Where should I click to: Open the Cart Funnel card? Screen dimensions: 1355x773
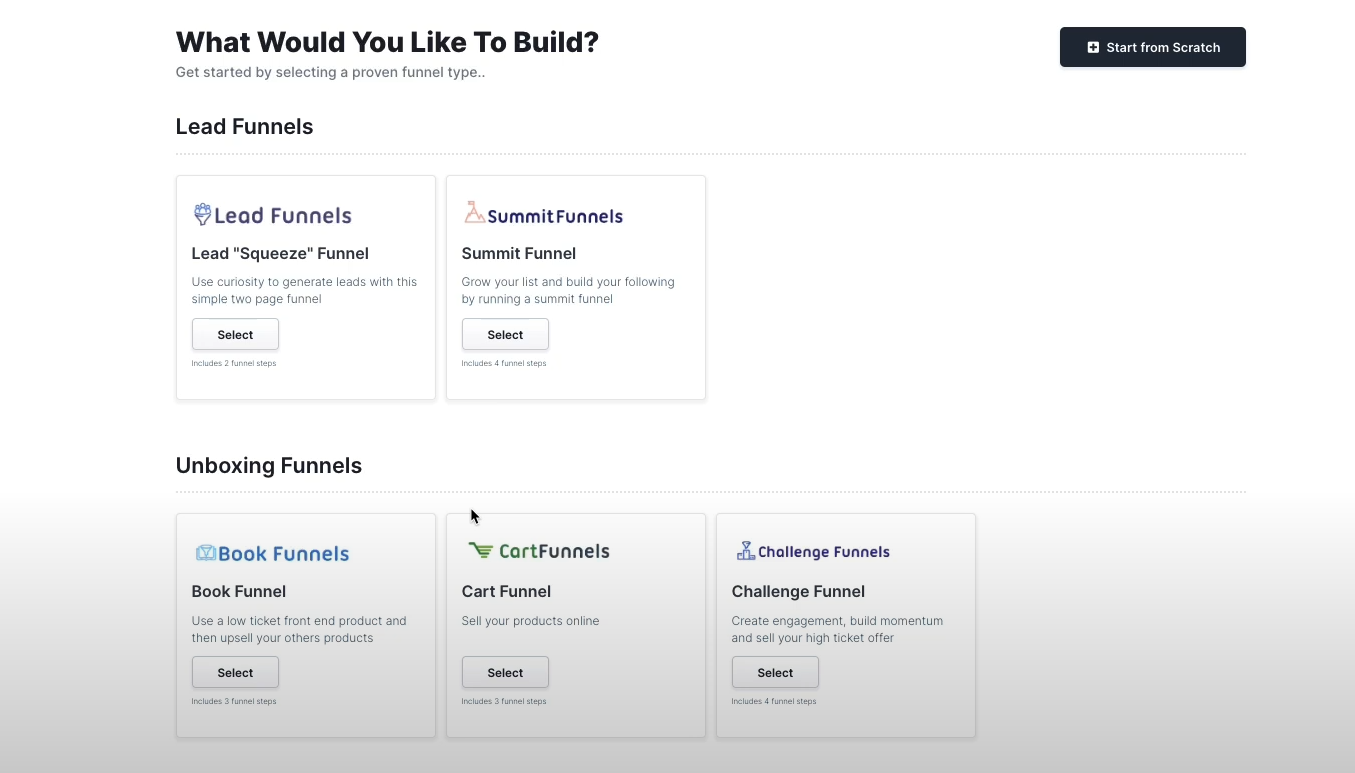[x=576, y=626]
